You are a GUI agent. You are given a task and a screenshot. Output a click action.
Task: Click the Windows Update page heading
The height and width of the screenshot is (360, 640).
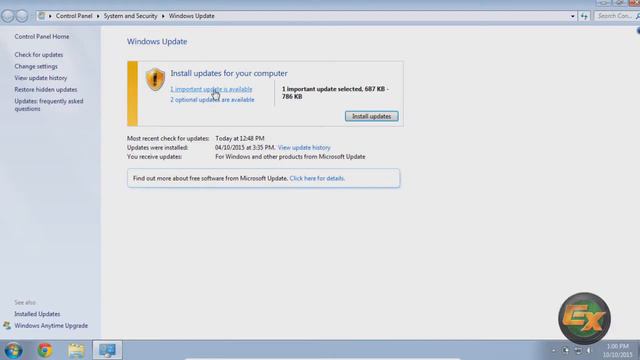pos(157,42)
